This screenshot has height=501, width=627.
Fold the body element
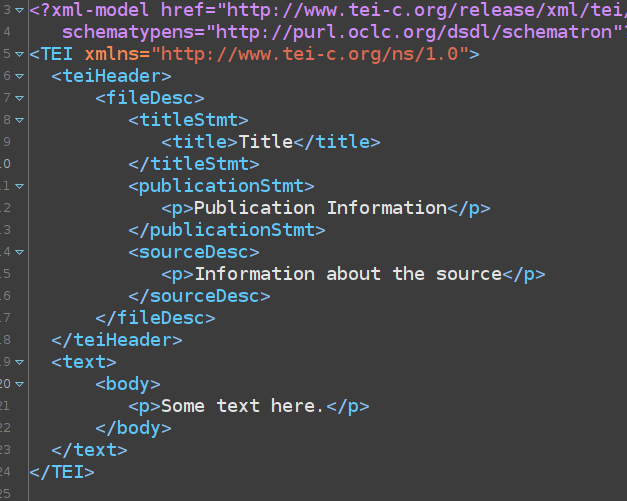tap(21, 384)
